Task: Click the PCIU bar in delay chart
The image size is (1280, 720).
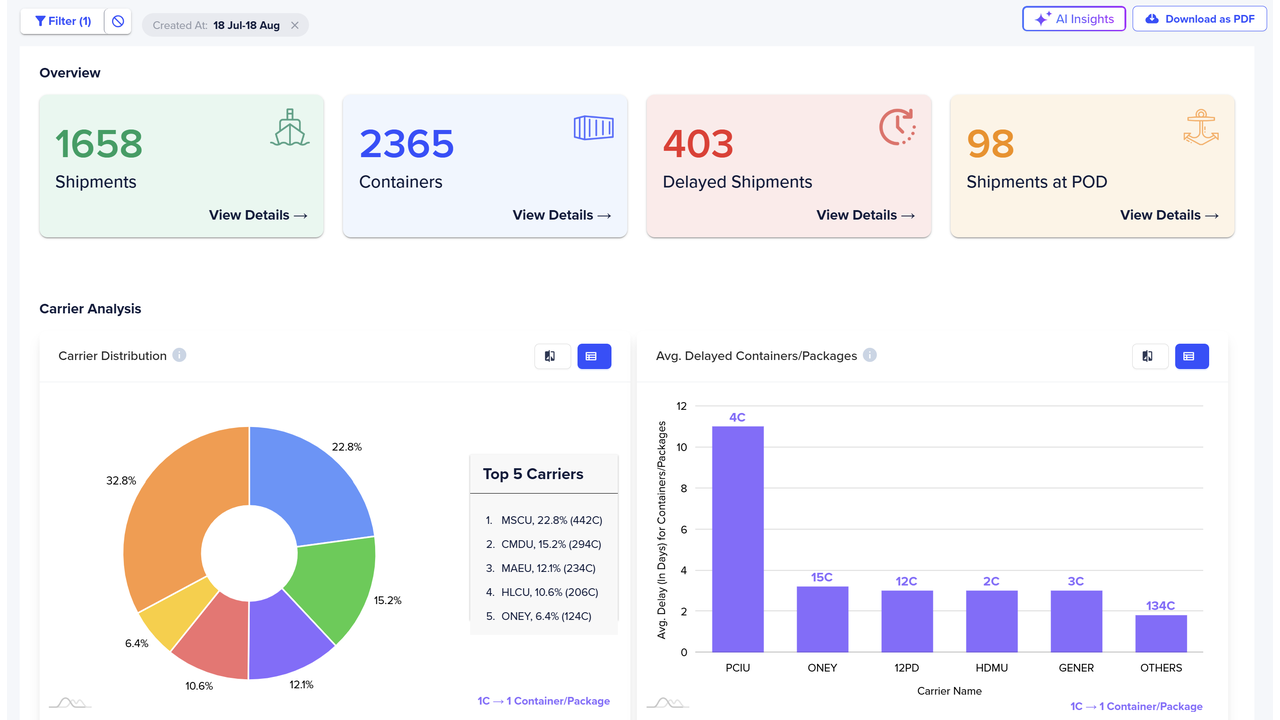Action: click(x=738, y=539)
